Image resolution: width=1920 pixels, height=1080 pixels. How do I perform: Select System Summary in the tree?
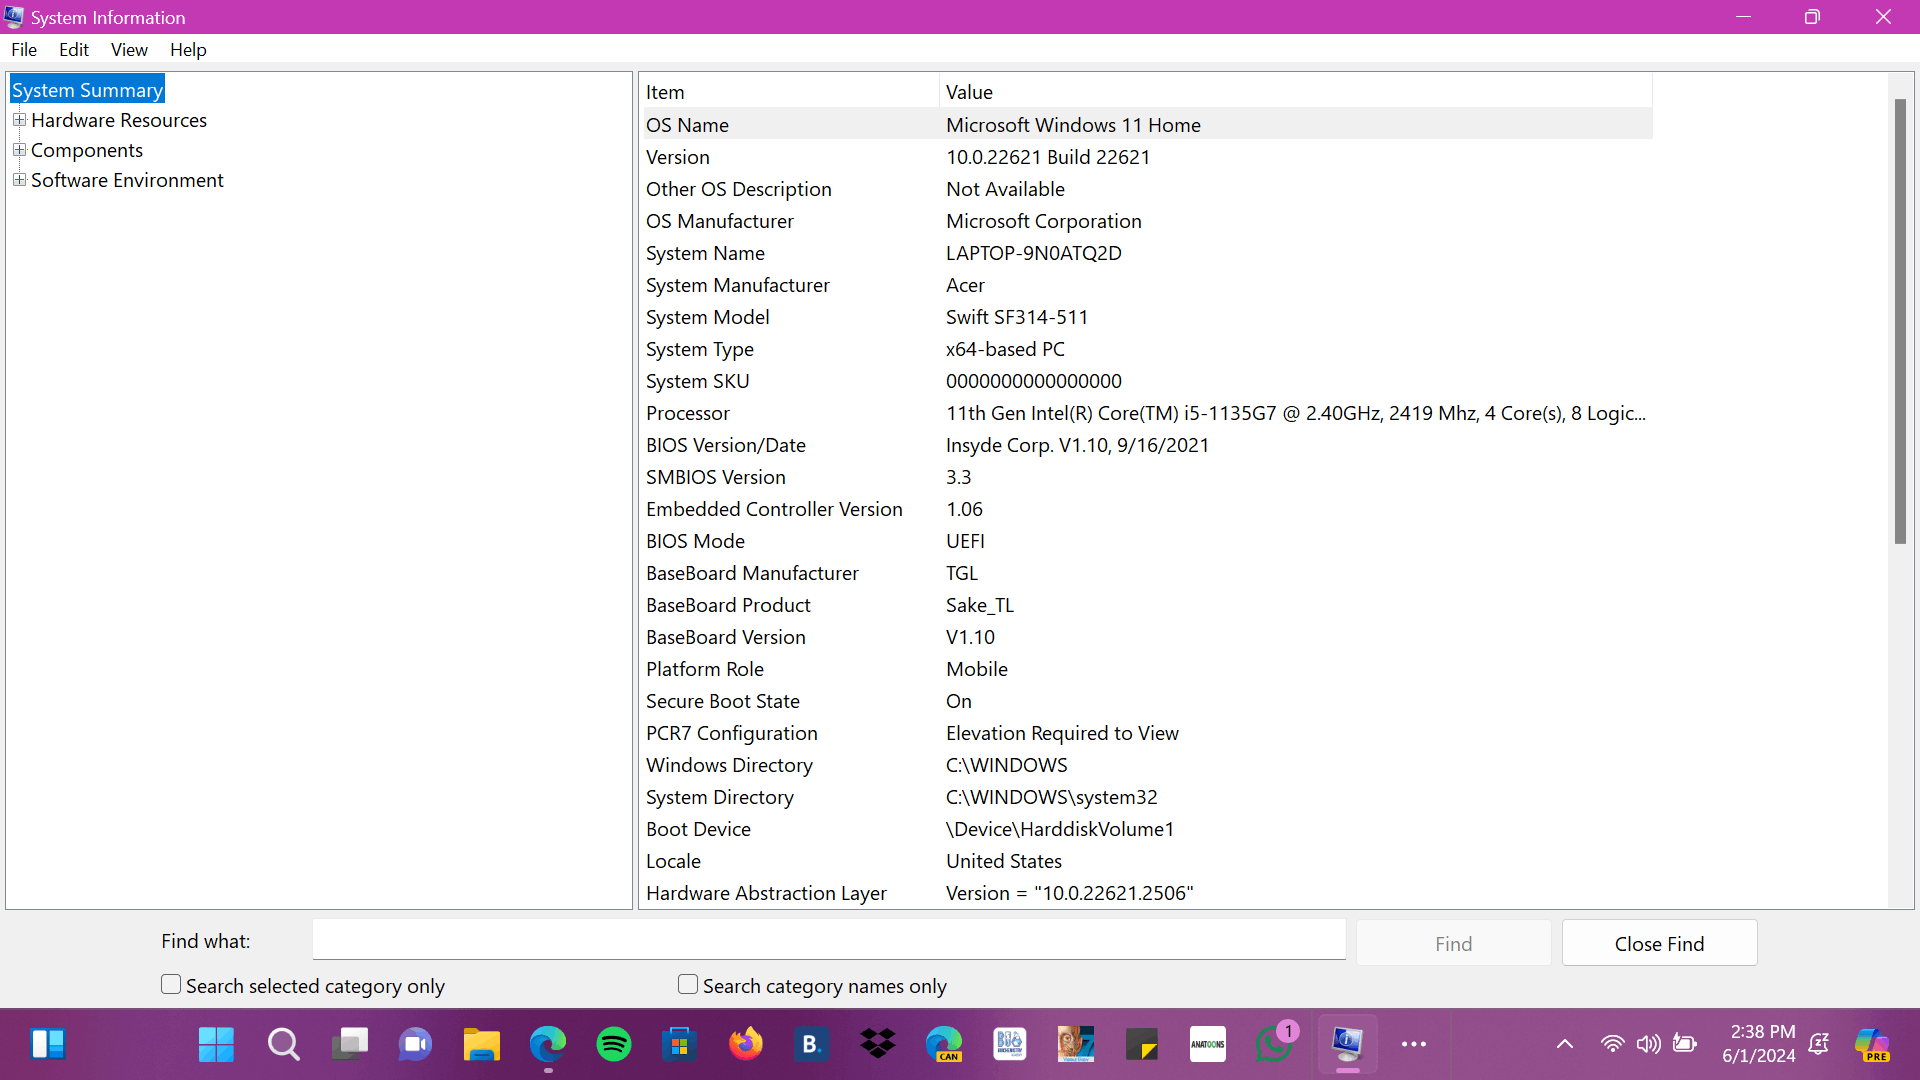(x=88, y=90)
